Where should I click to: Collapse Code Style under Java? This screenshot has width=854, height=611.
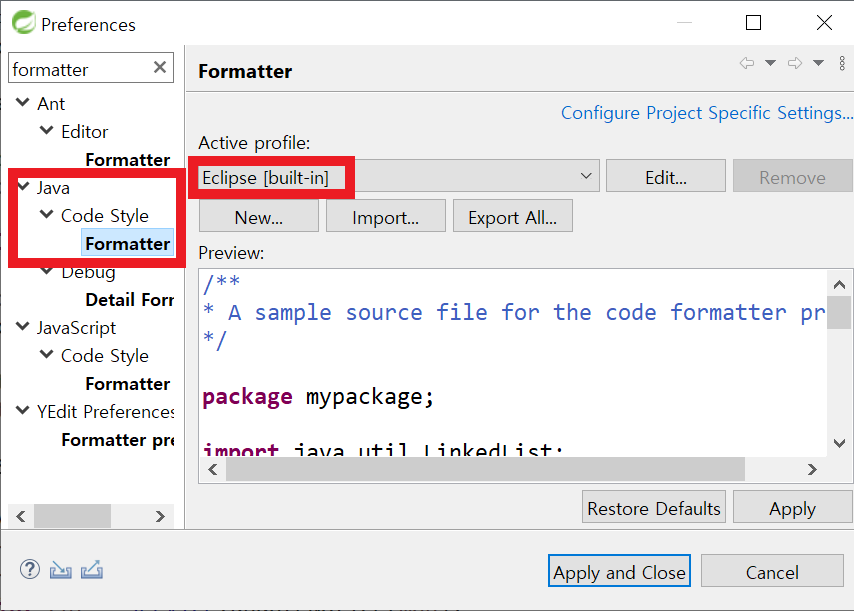pyautogui.click(x=47, y=214)
